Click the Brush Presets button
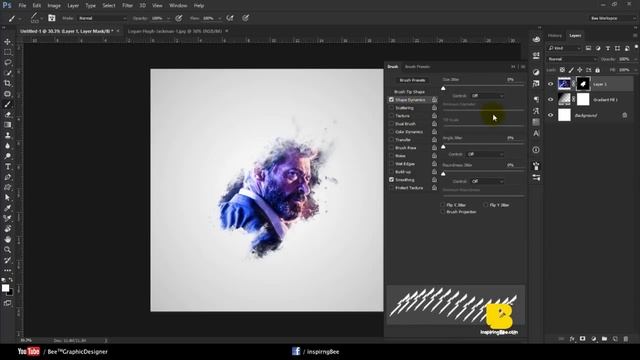The height and width of the screenshot is (360, 640). (x=412, y=80)
